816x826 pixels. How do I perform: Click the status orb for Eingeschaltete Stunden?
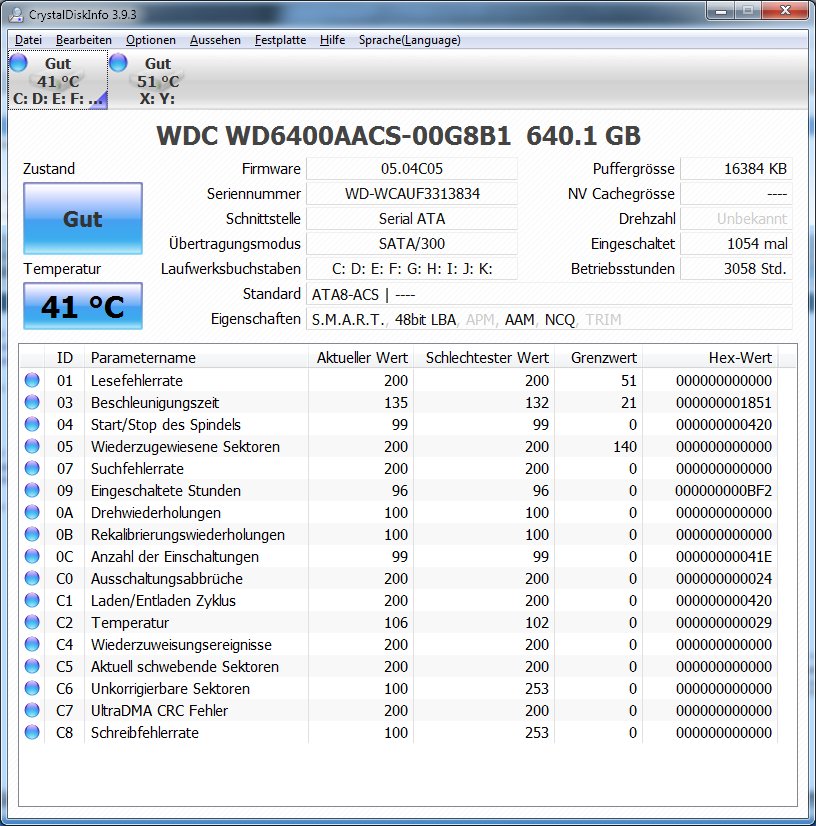(x=32, y=490)
